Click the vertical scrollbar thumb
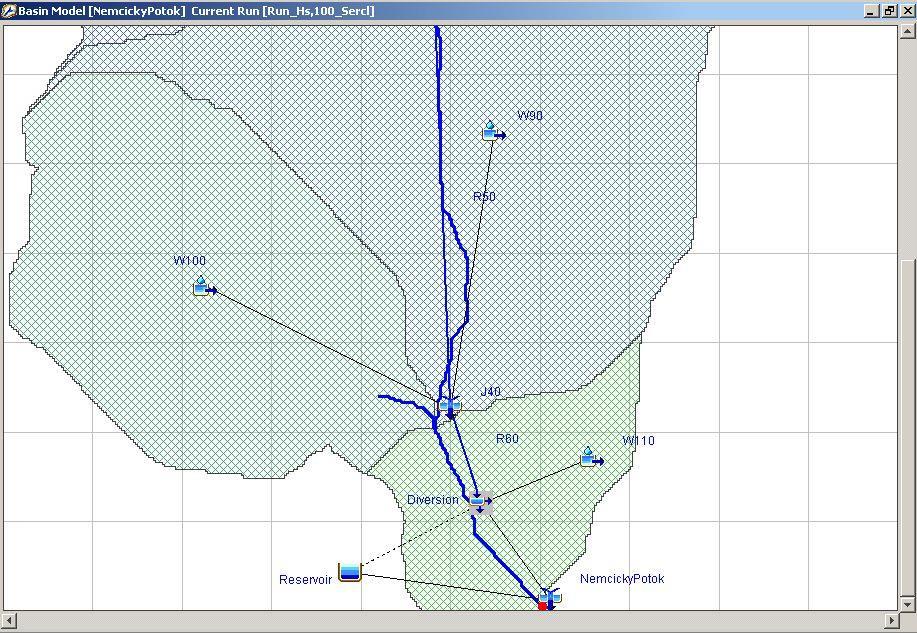Viewport: 917px width, 633px height. (x=907, y=428)
